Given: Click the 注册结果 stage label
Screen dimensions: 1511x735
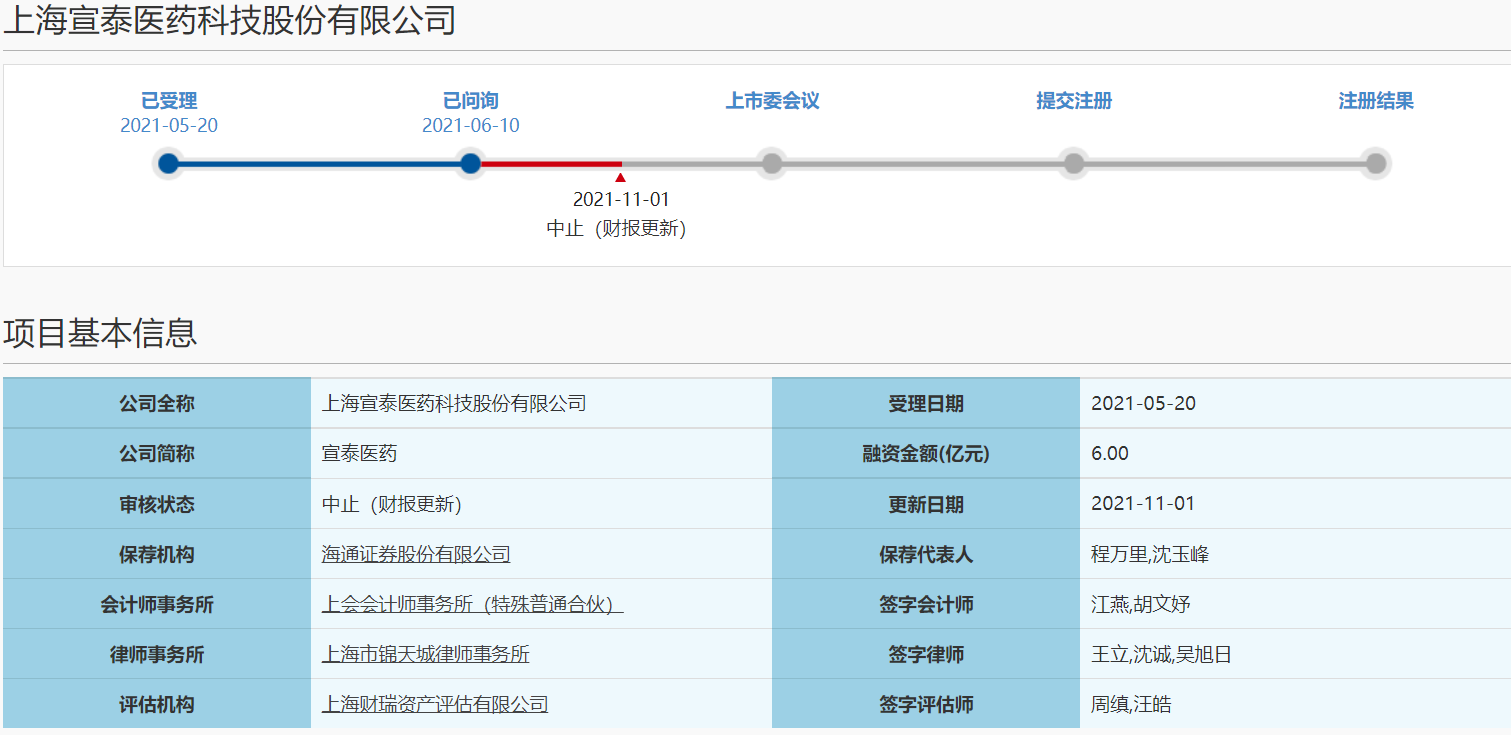Looking at the screenshot, I should tap(1376, 101).
